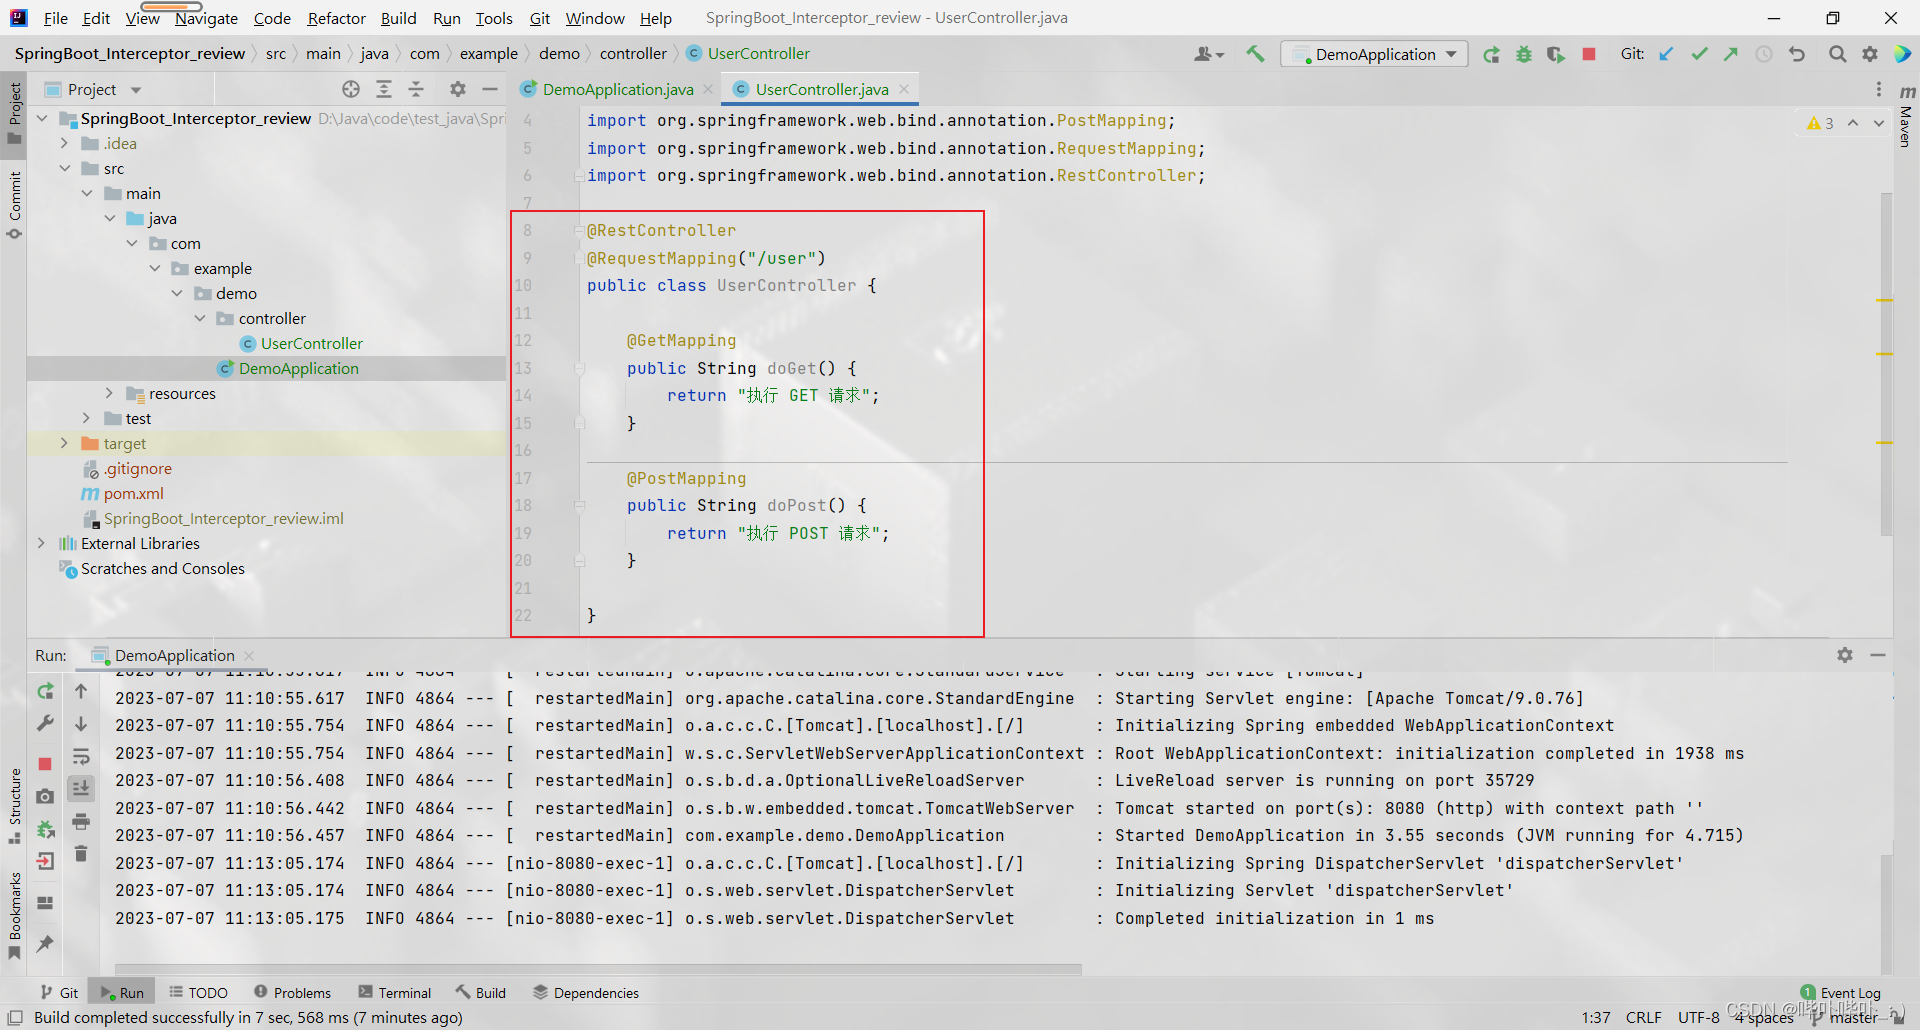
Task: Commit changes using the Git checkmark icon
Action: [1699, 54]
